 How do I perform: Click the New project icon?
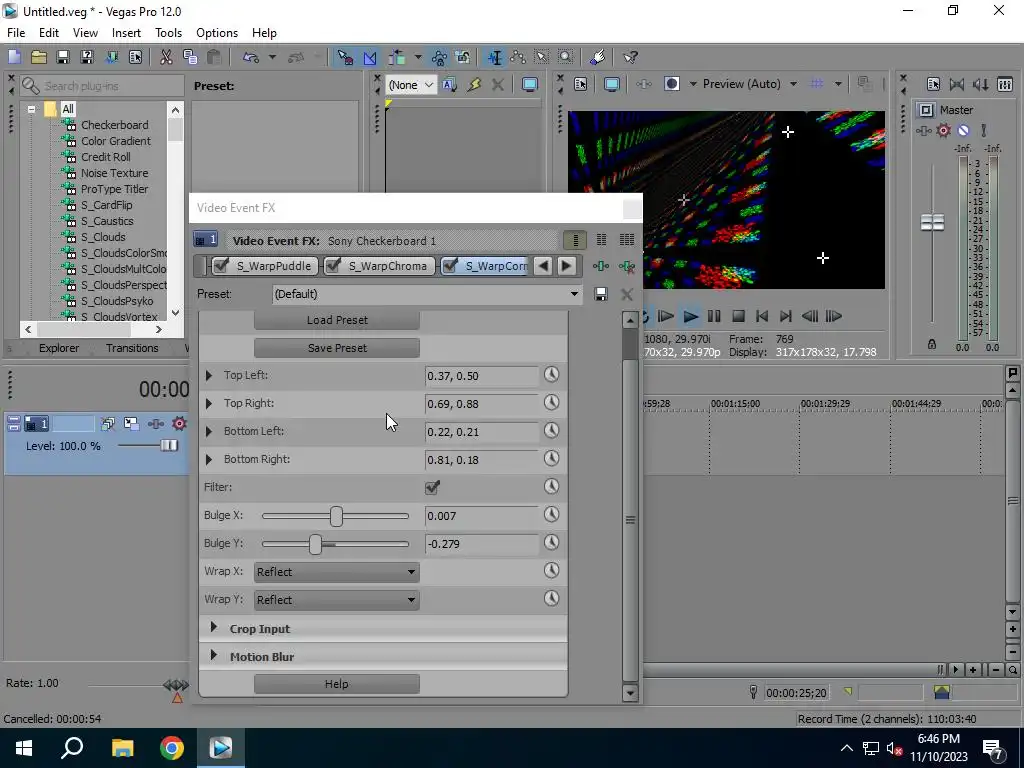pos(14,57)
